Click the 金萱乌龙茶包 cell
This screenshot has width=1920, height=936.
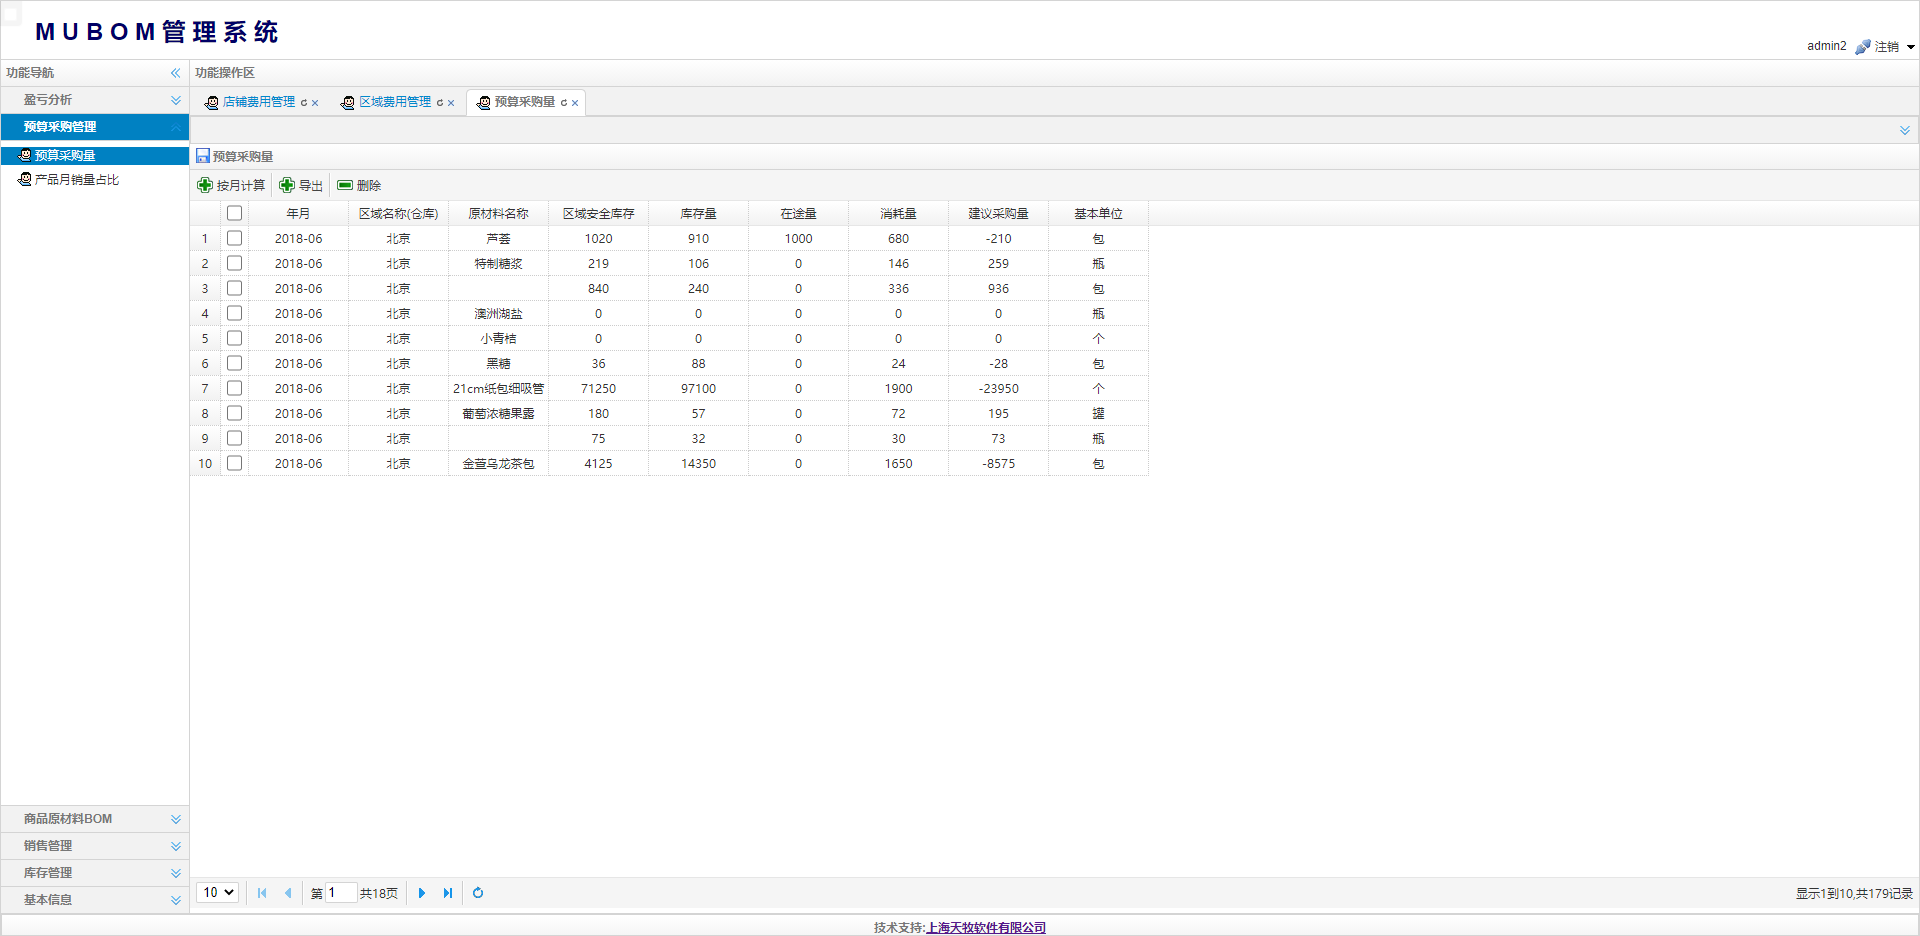[498, 464]
